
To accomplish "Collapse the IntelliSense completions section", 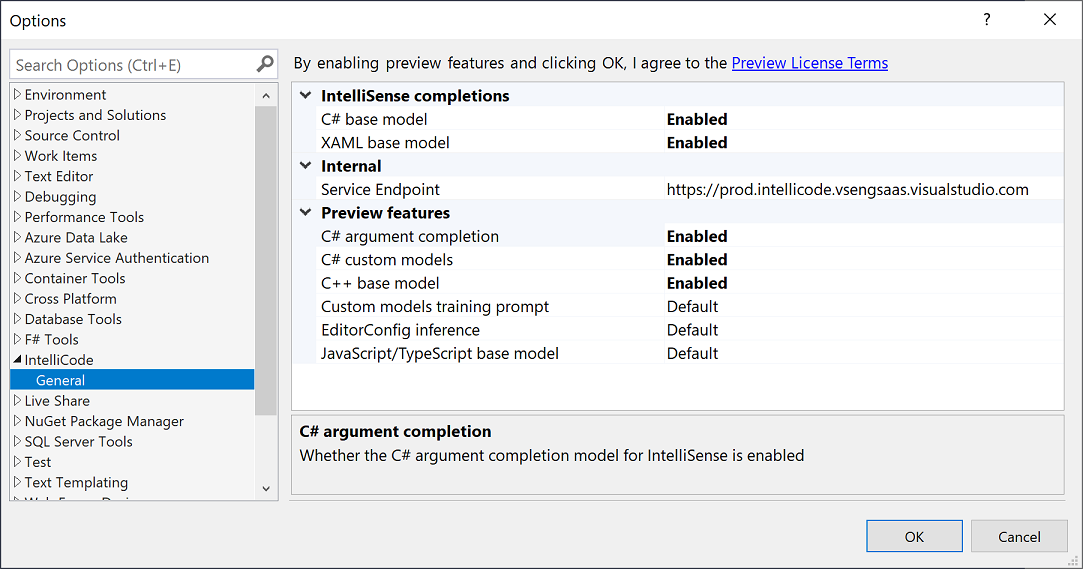I will tap(305, 96).
